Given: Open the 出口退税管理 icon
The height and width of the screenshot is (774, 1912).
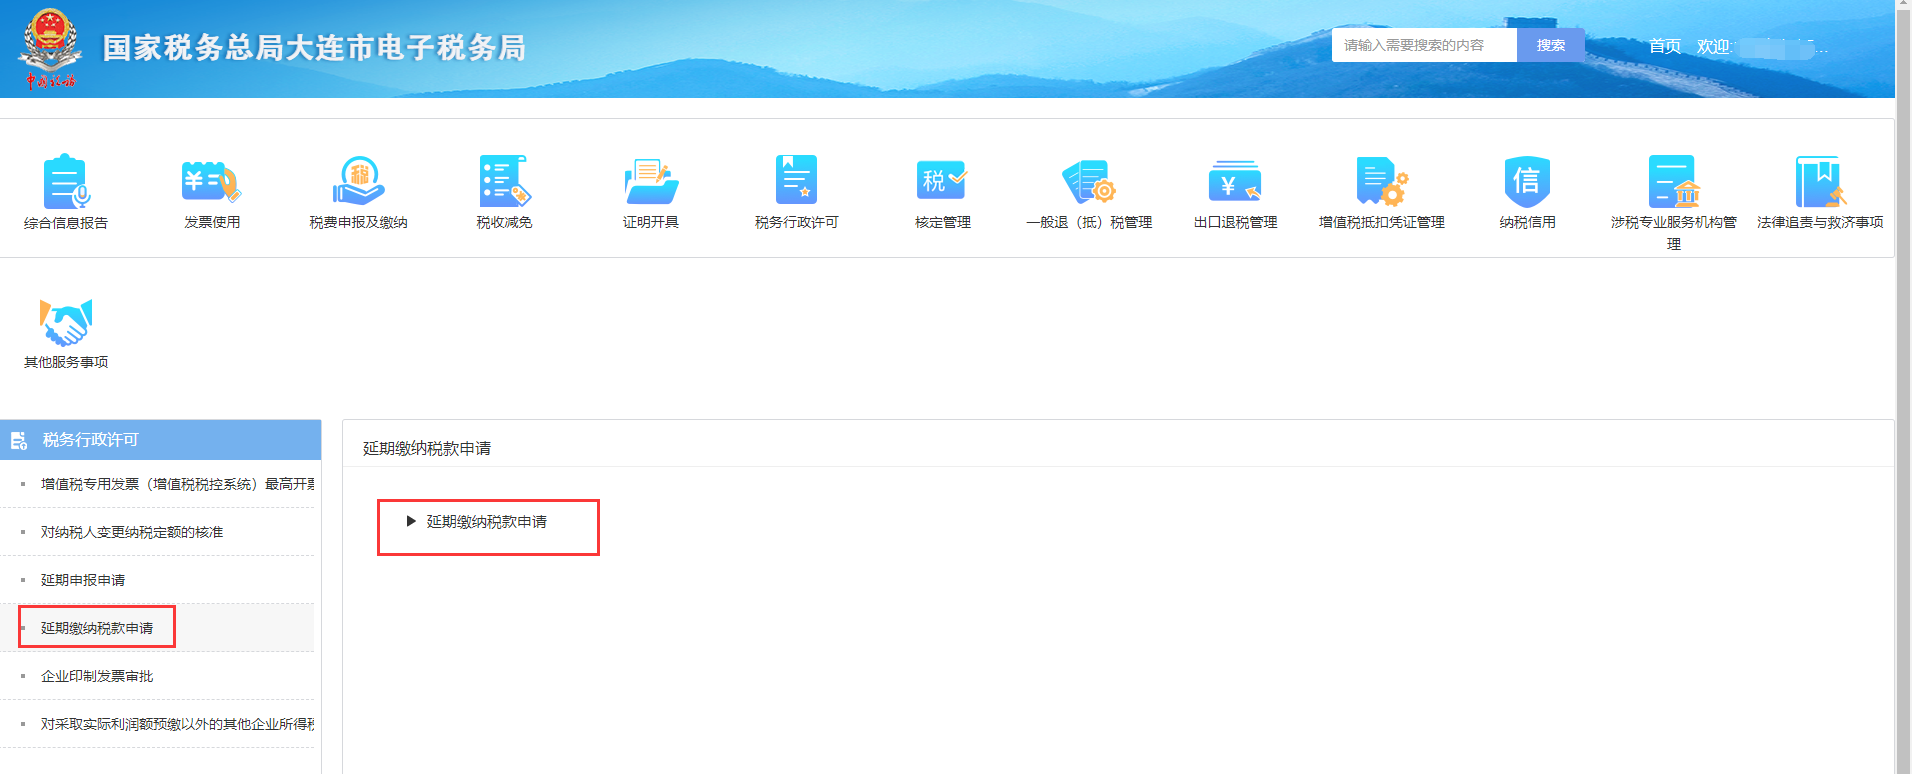Looking at the screenshot, I should [1235, 181].
